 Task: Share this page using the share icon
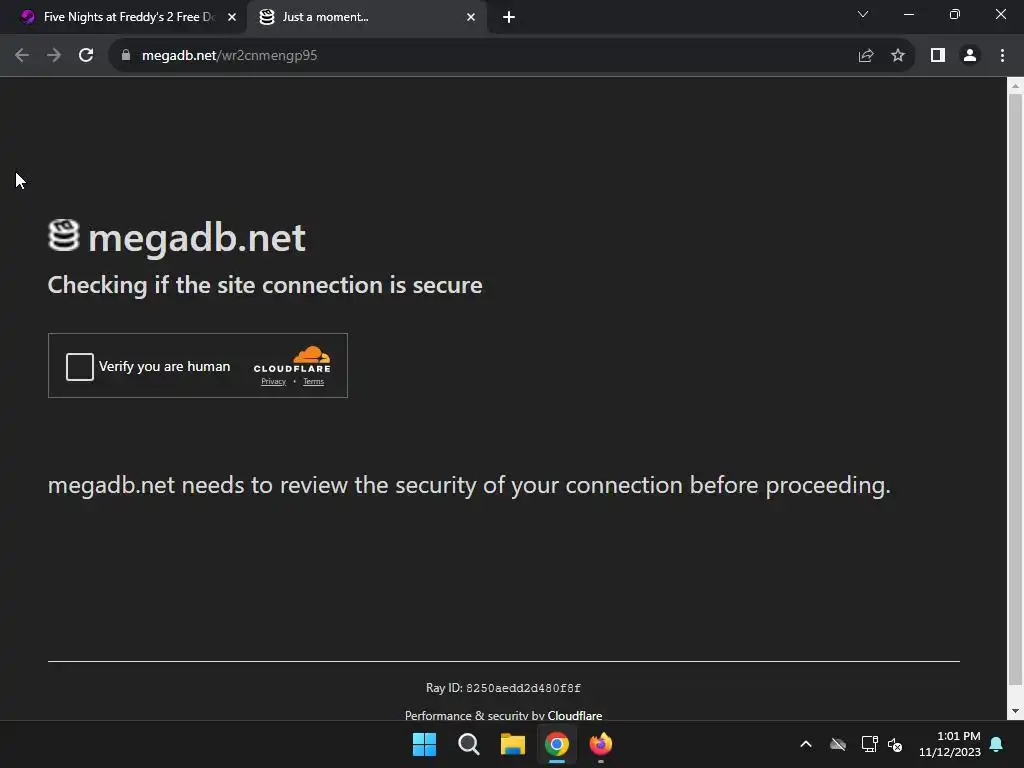pyautogui.click(x=866, y=56)
